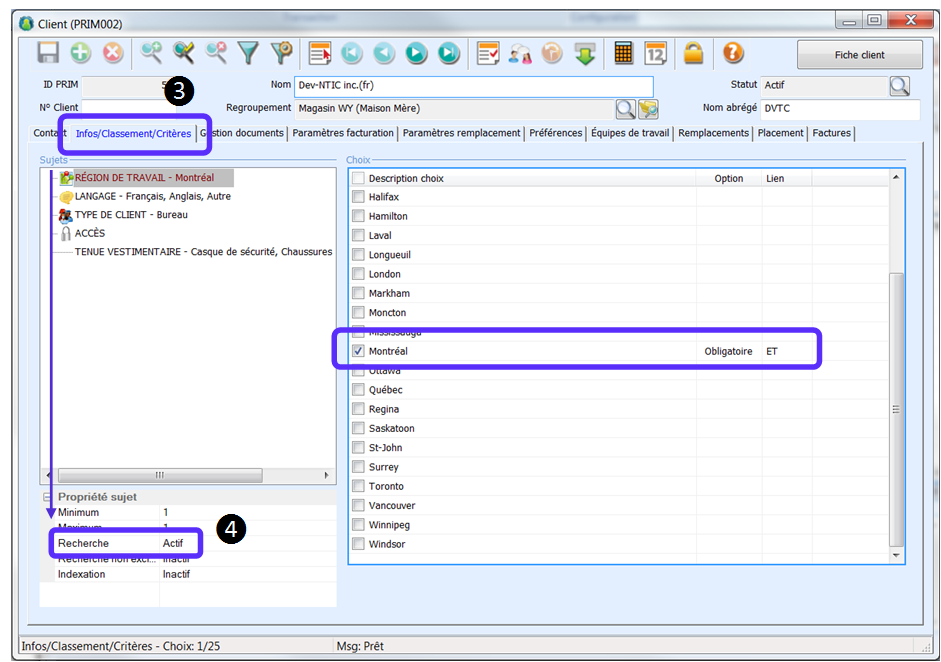Click into the Nom text field
This screenshot has width=941, height=662.
[x=473, y=86]
